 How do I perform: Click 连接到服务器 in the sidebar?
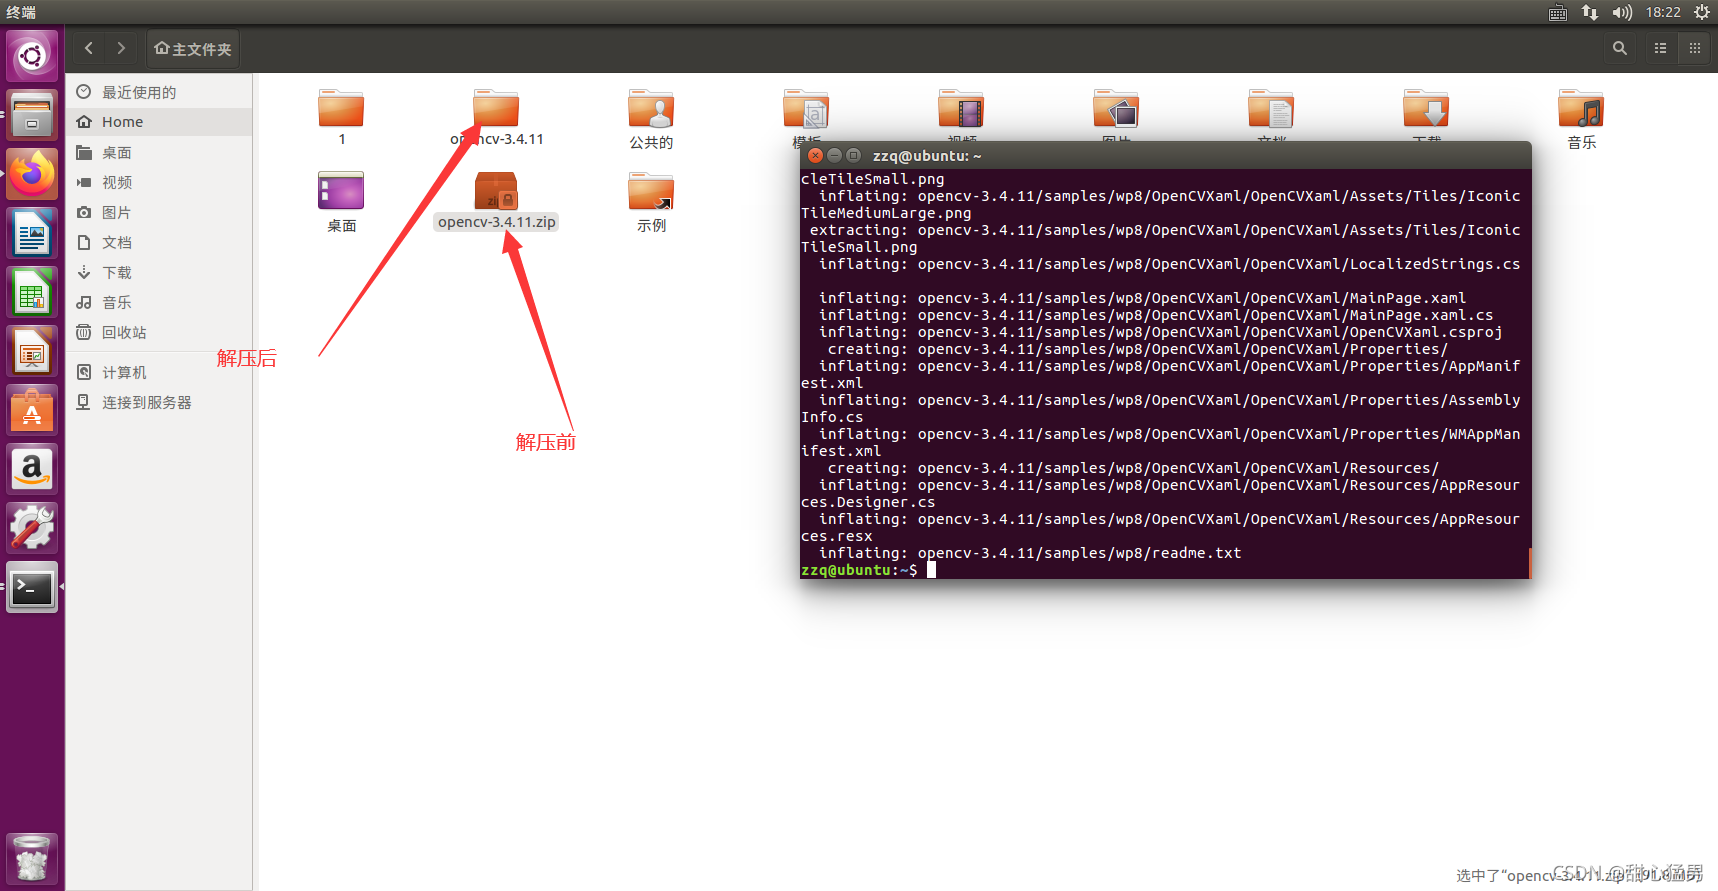tap(159, 402)
